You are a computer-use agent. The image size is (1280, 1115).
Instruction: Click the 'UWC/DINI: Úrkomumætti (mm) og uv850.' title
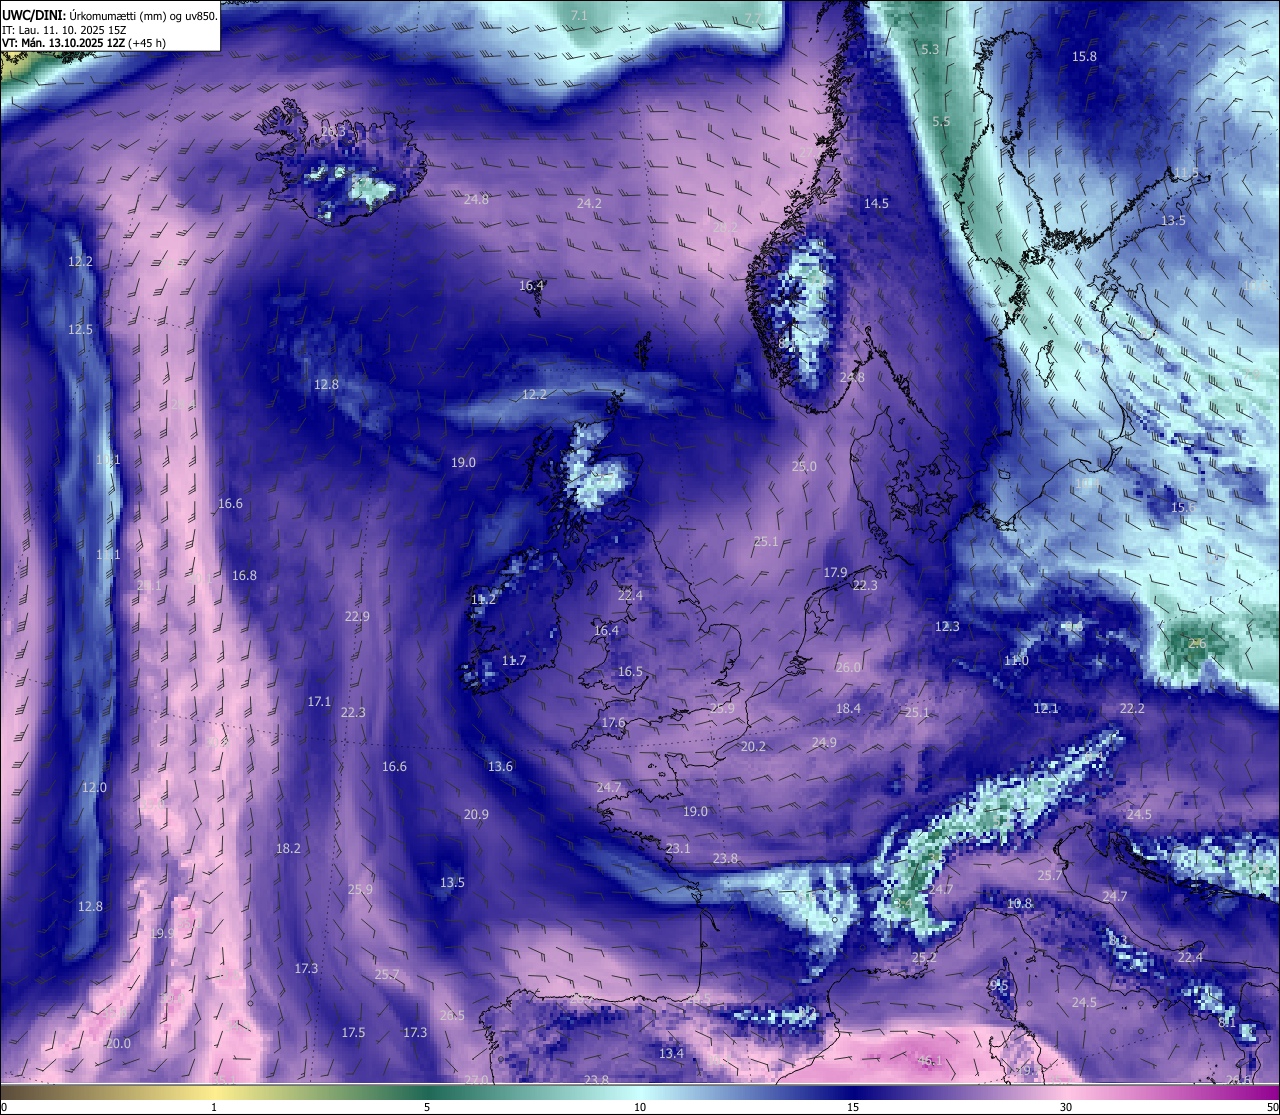[110, 15]
